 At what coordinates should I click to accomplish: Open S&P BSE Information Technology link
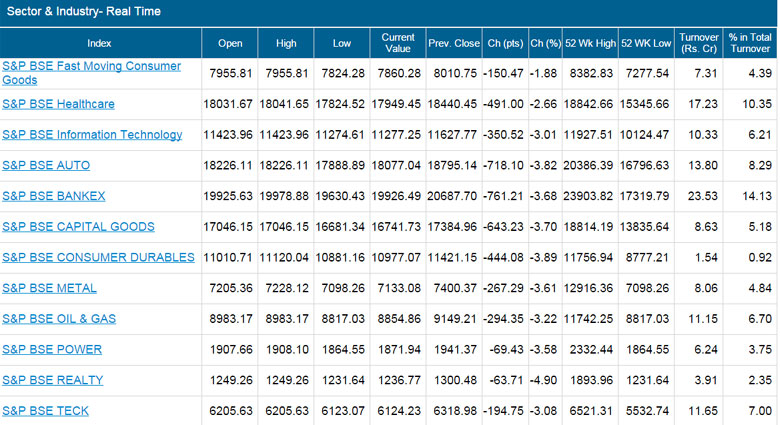pos(92,135)
